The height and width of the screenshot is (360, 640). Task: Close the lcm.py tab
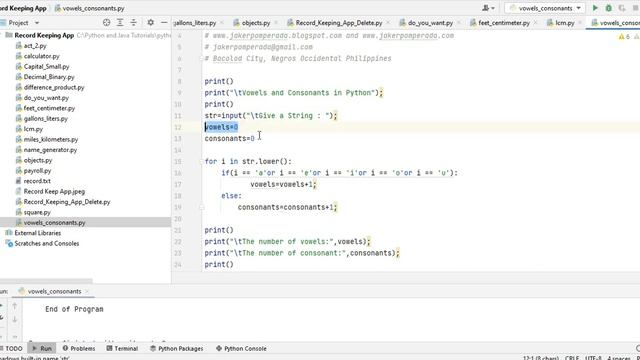click(580, 23)
